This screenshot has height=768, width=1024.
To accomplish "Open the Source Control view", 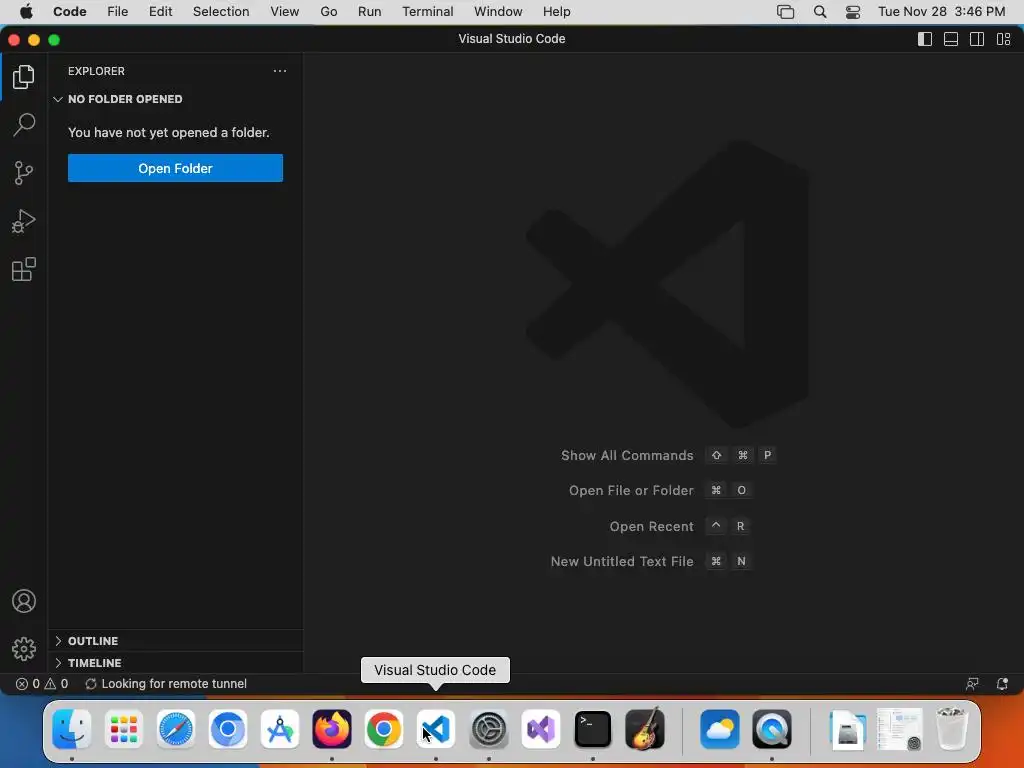I will point(24,173).
